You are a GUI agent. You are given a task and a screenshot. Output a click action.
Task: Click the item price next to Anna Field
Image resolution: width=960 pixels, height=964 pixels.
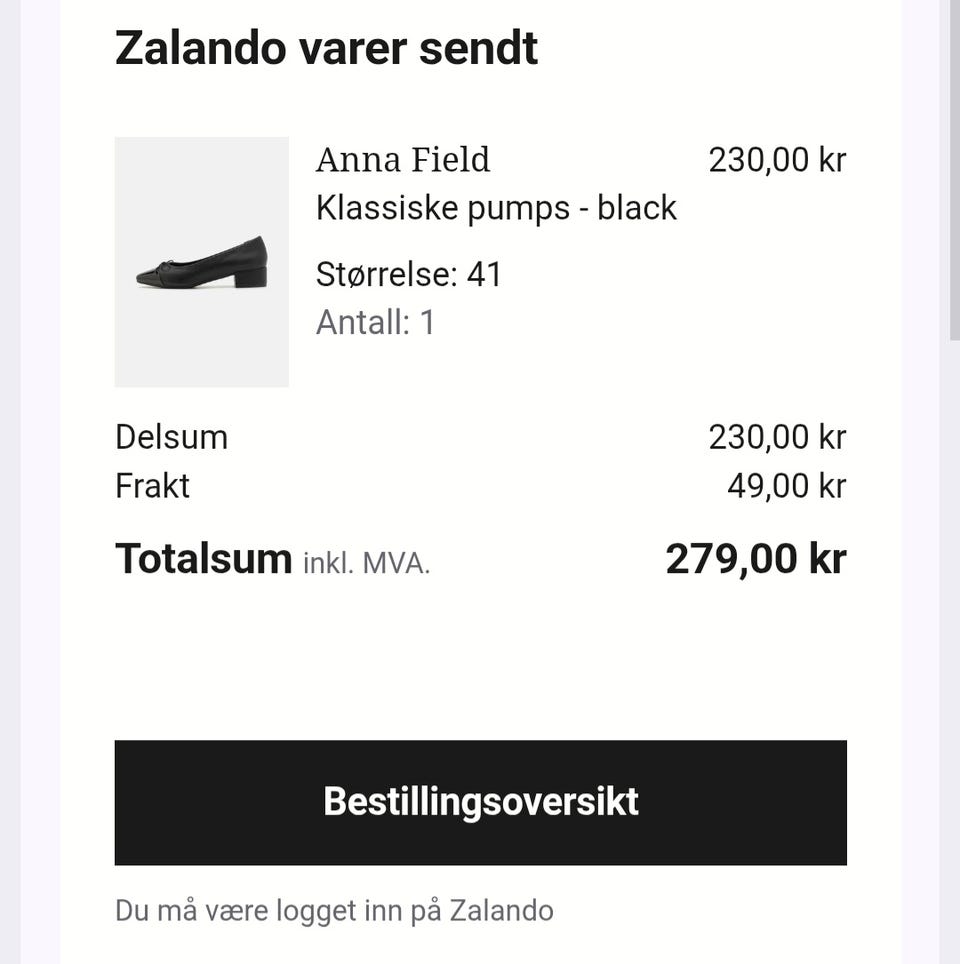tap(777, 160)
